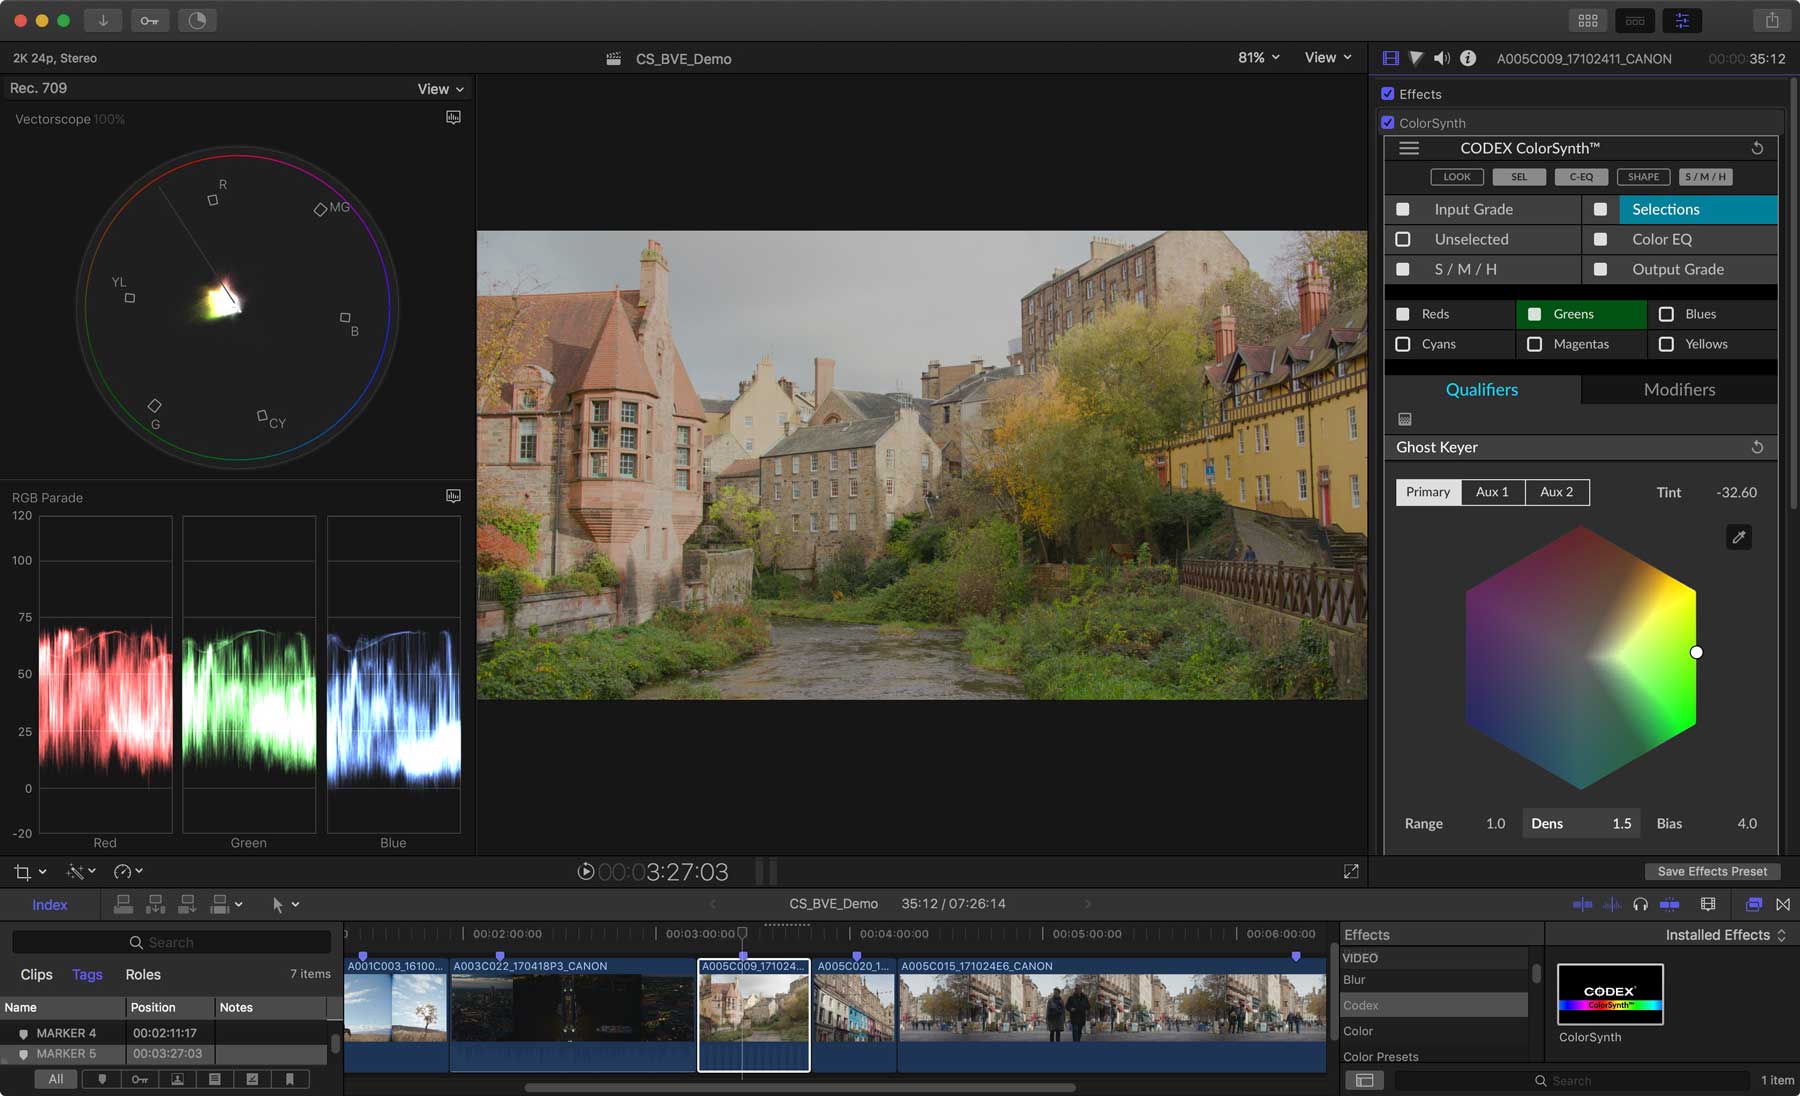Enable the Blues selection checkbox
This screenshot has height=1096, width=1800.
coord(1666,314)
